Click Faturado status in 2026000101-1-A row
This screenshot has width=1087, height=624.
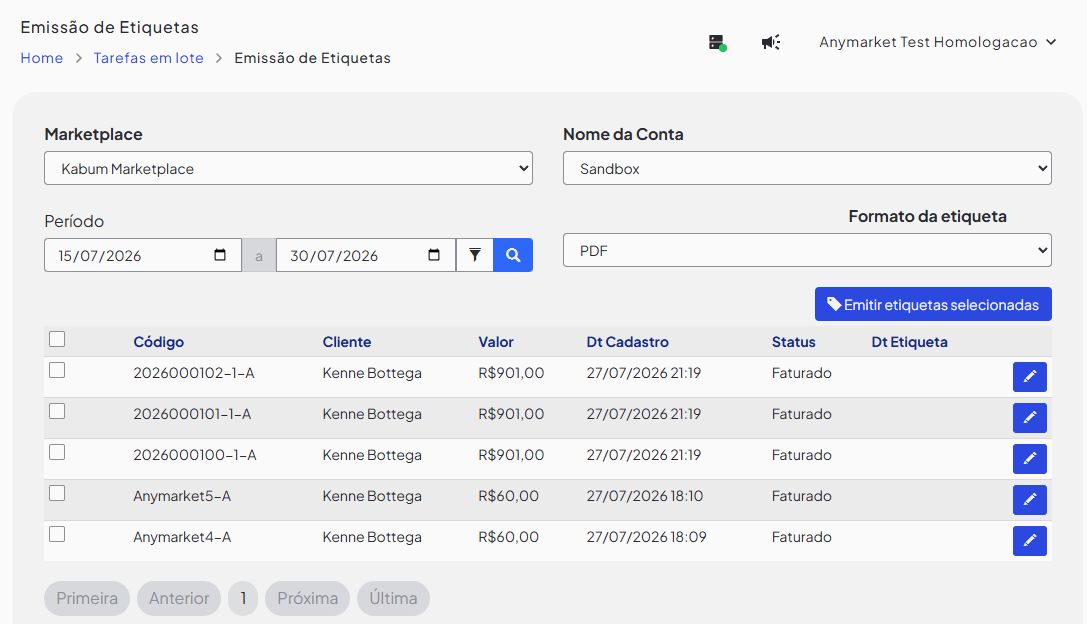pyautogui.click(x=801, y=414)
